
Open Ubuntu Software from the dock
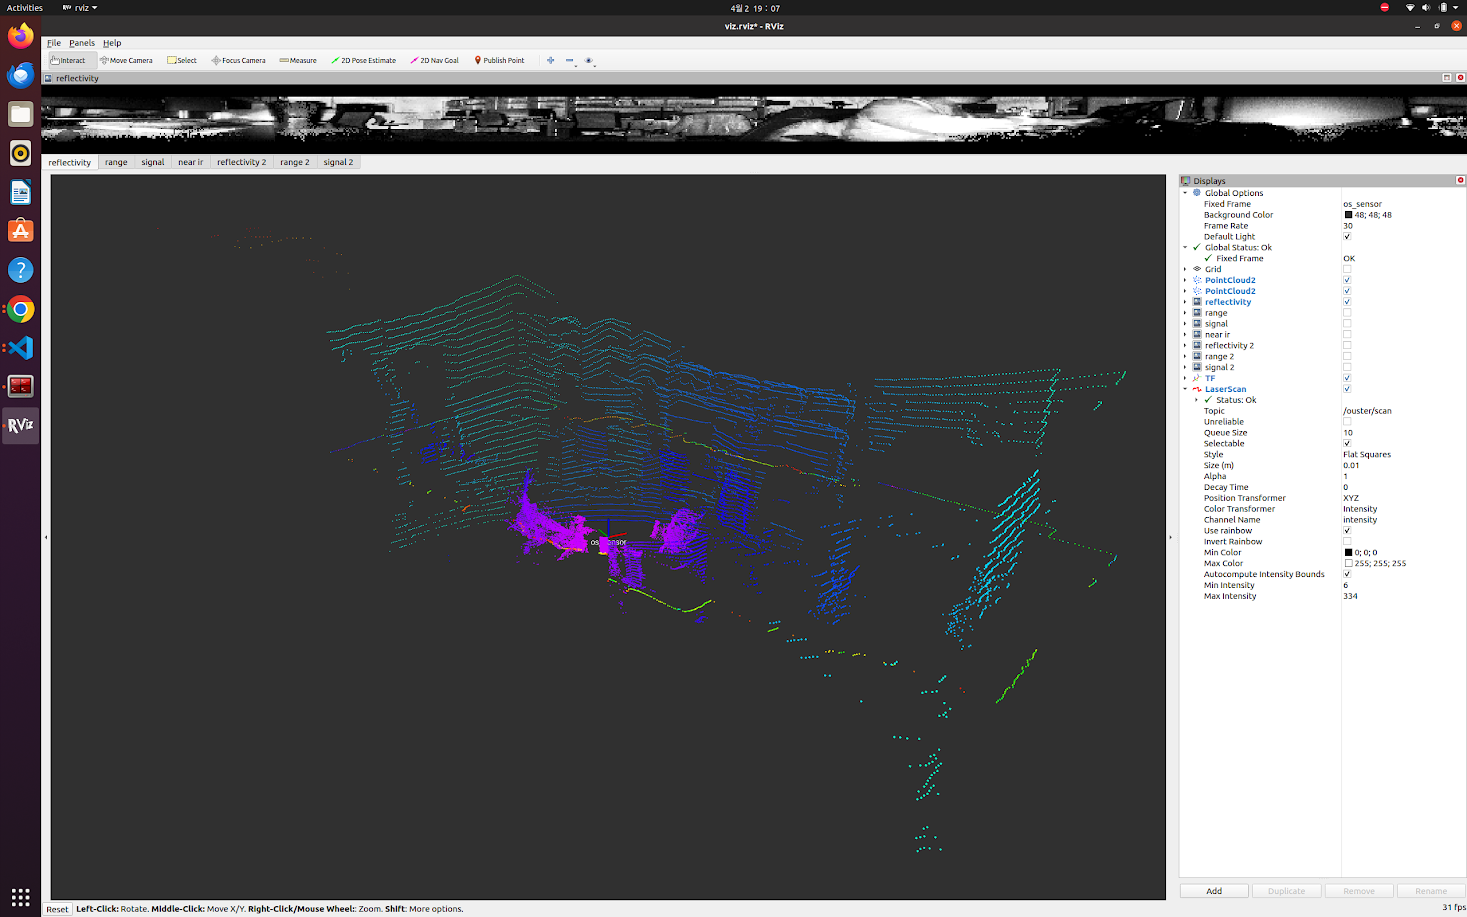[20, 231]
